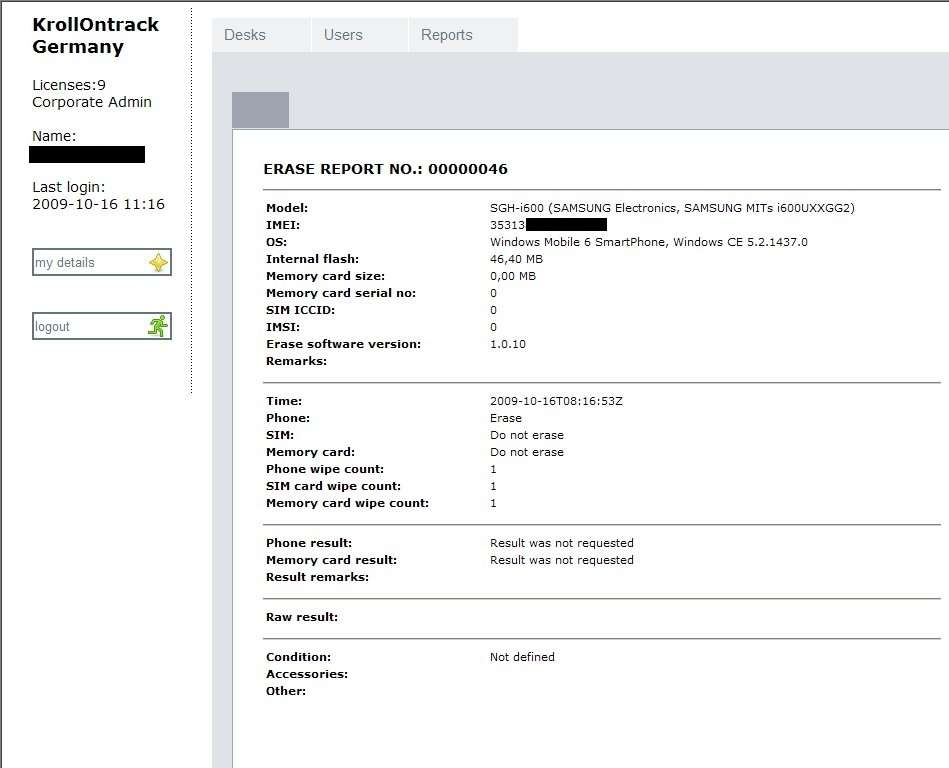
Task: Click the KrollOntrack Germany title
Action: pos(95,35)
